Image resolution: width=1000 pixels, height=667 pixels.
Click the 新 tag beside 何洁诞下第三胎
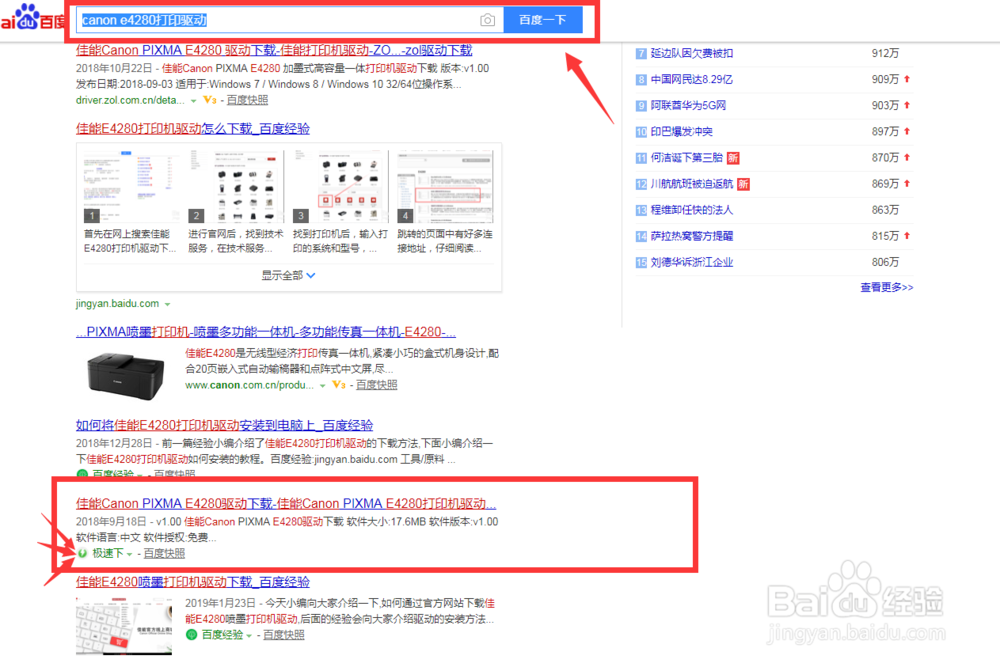coord(733,158)
